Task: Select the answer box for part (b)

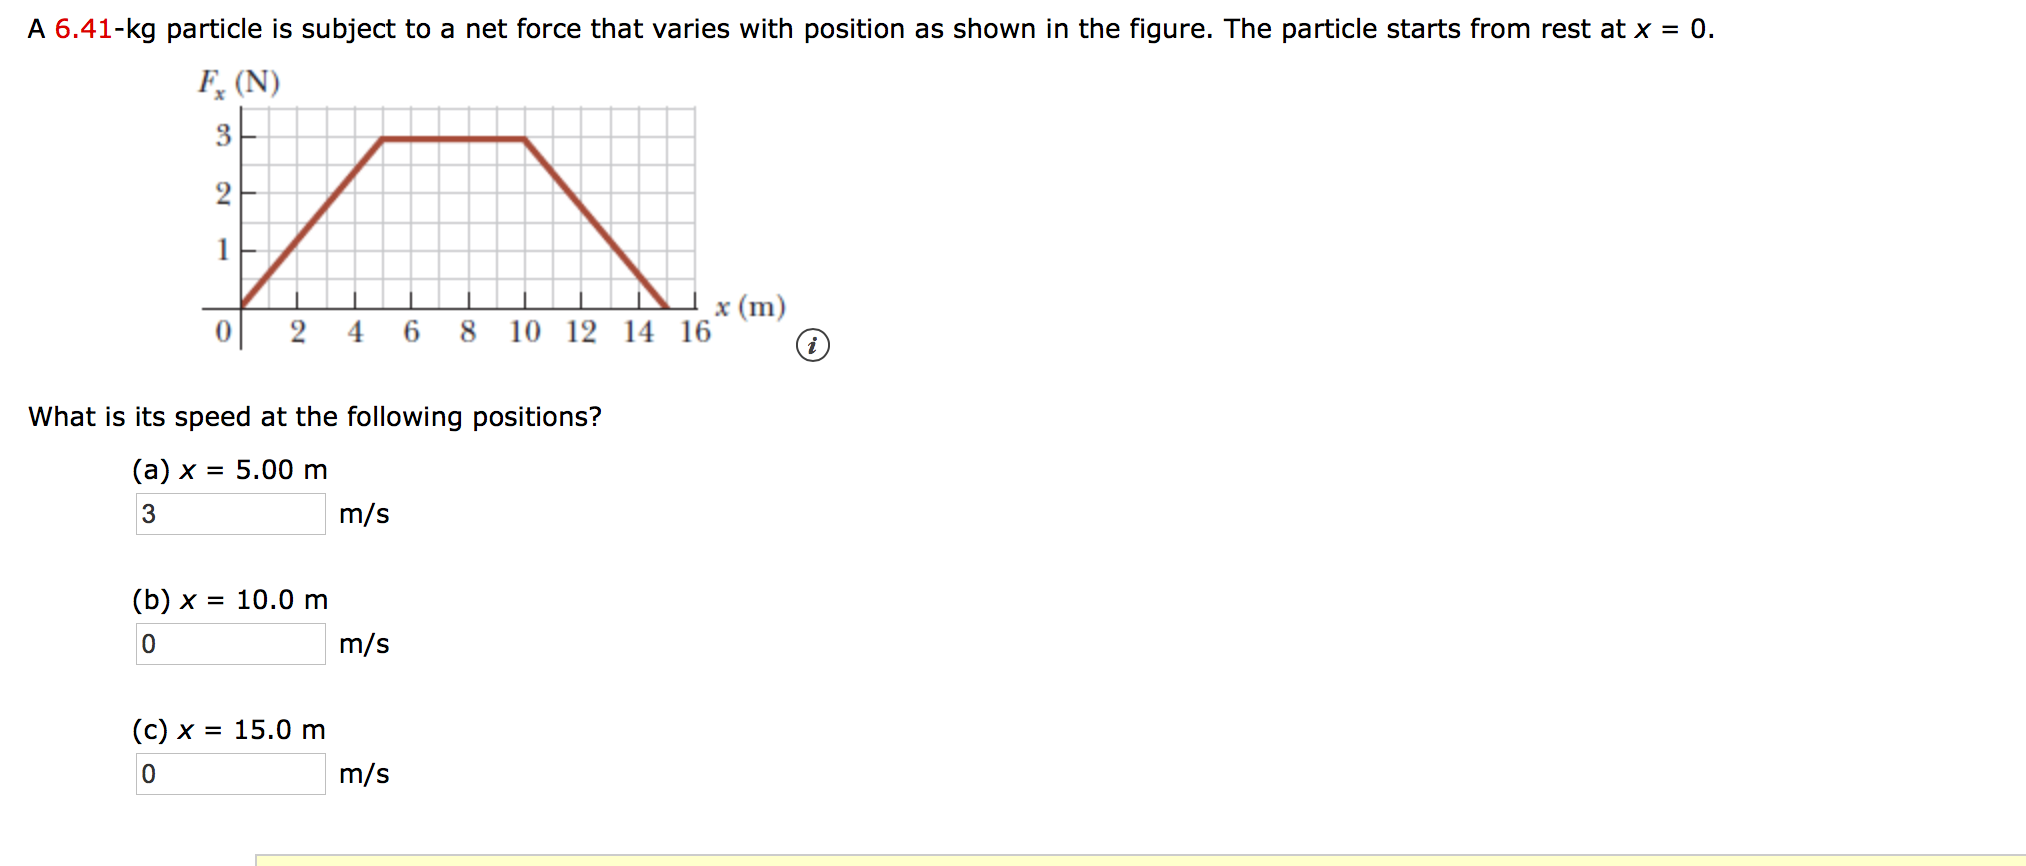Action: [229, 644]
